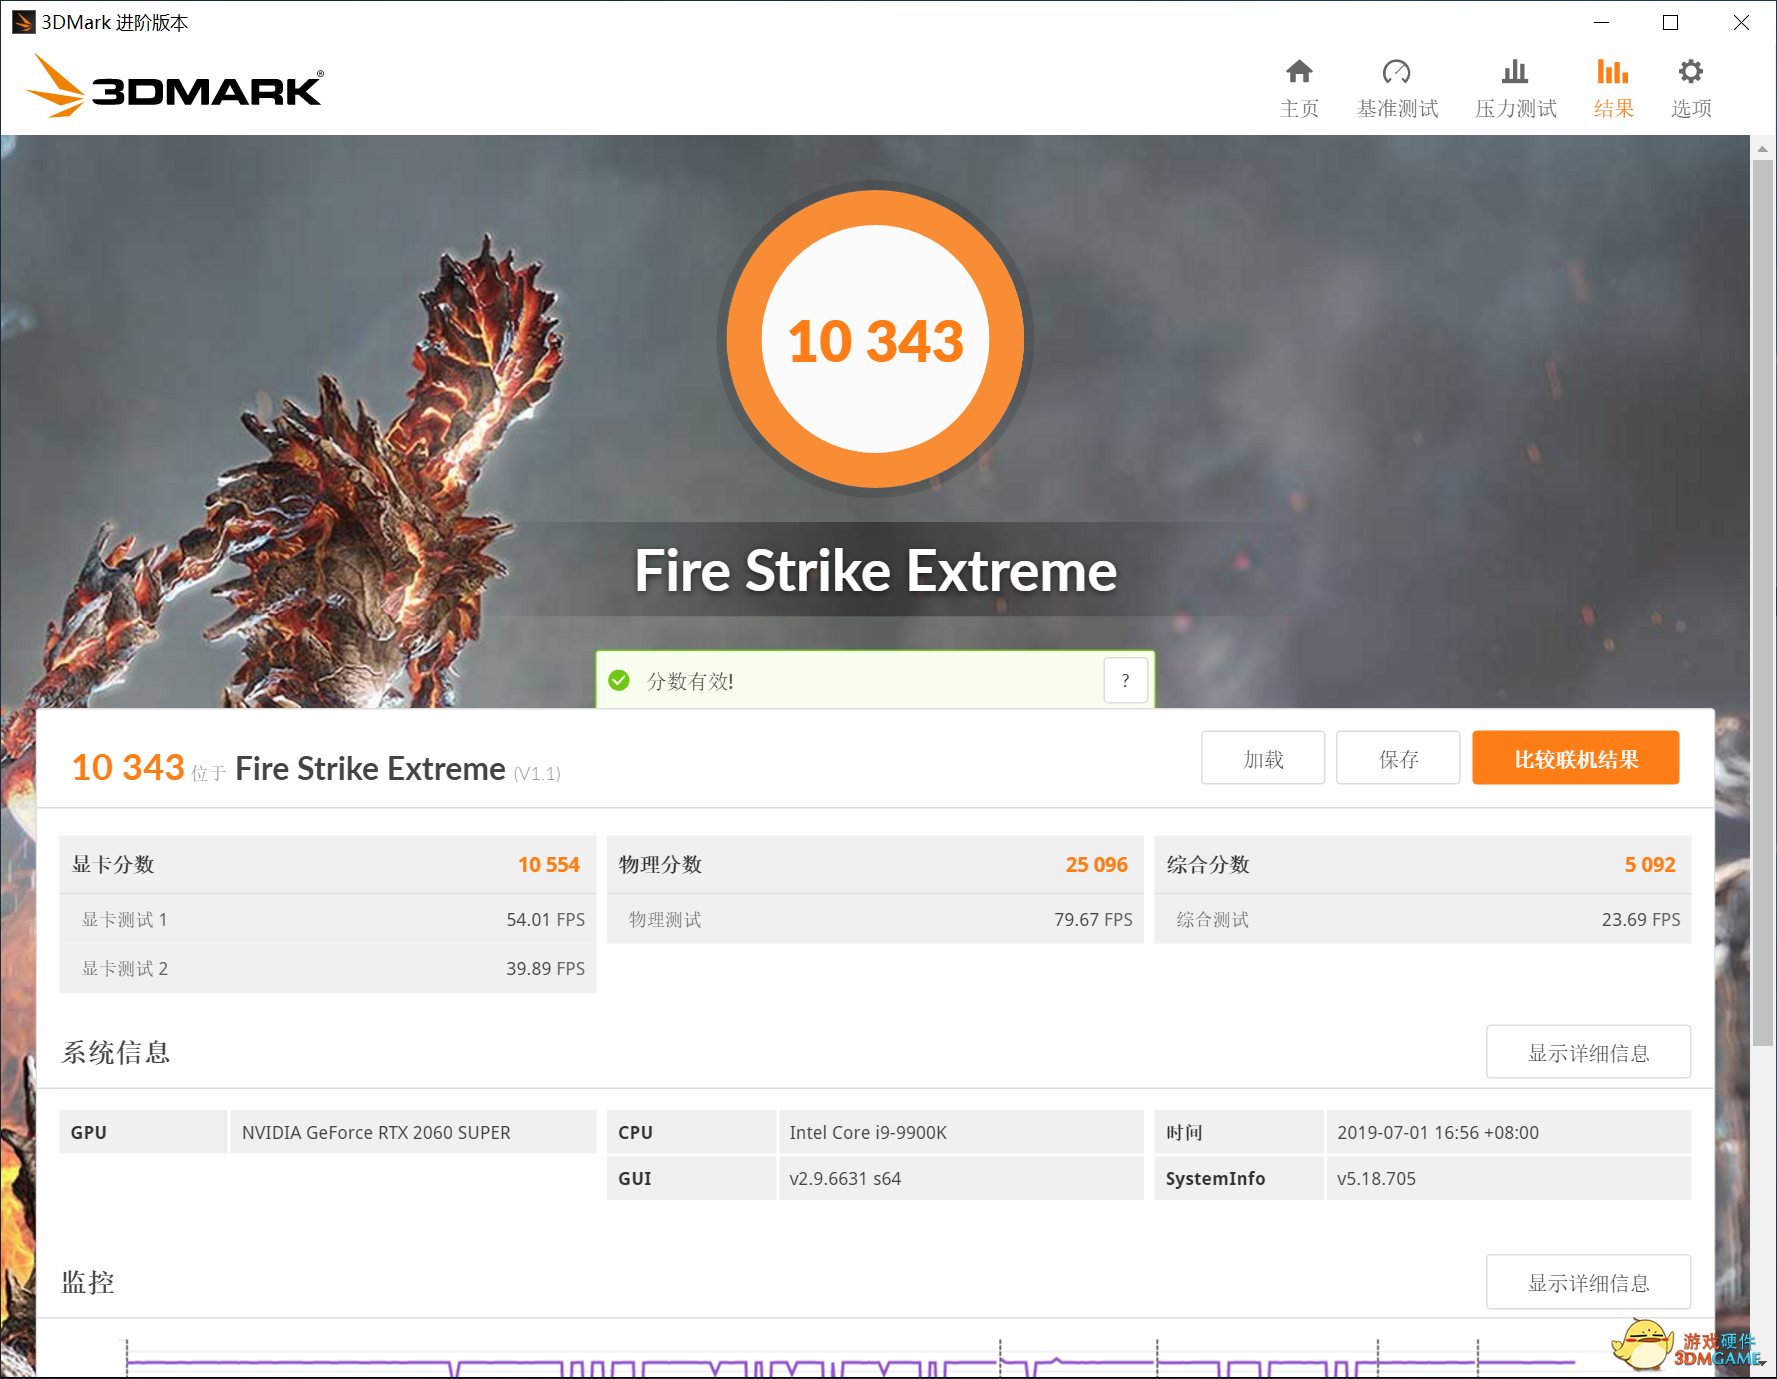Select the 结果 results bar-chart icon

click(x=1613, y=72)
